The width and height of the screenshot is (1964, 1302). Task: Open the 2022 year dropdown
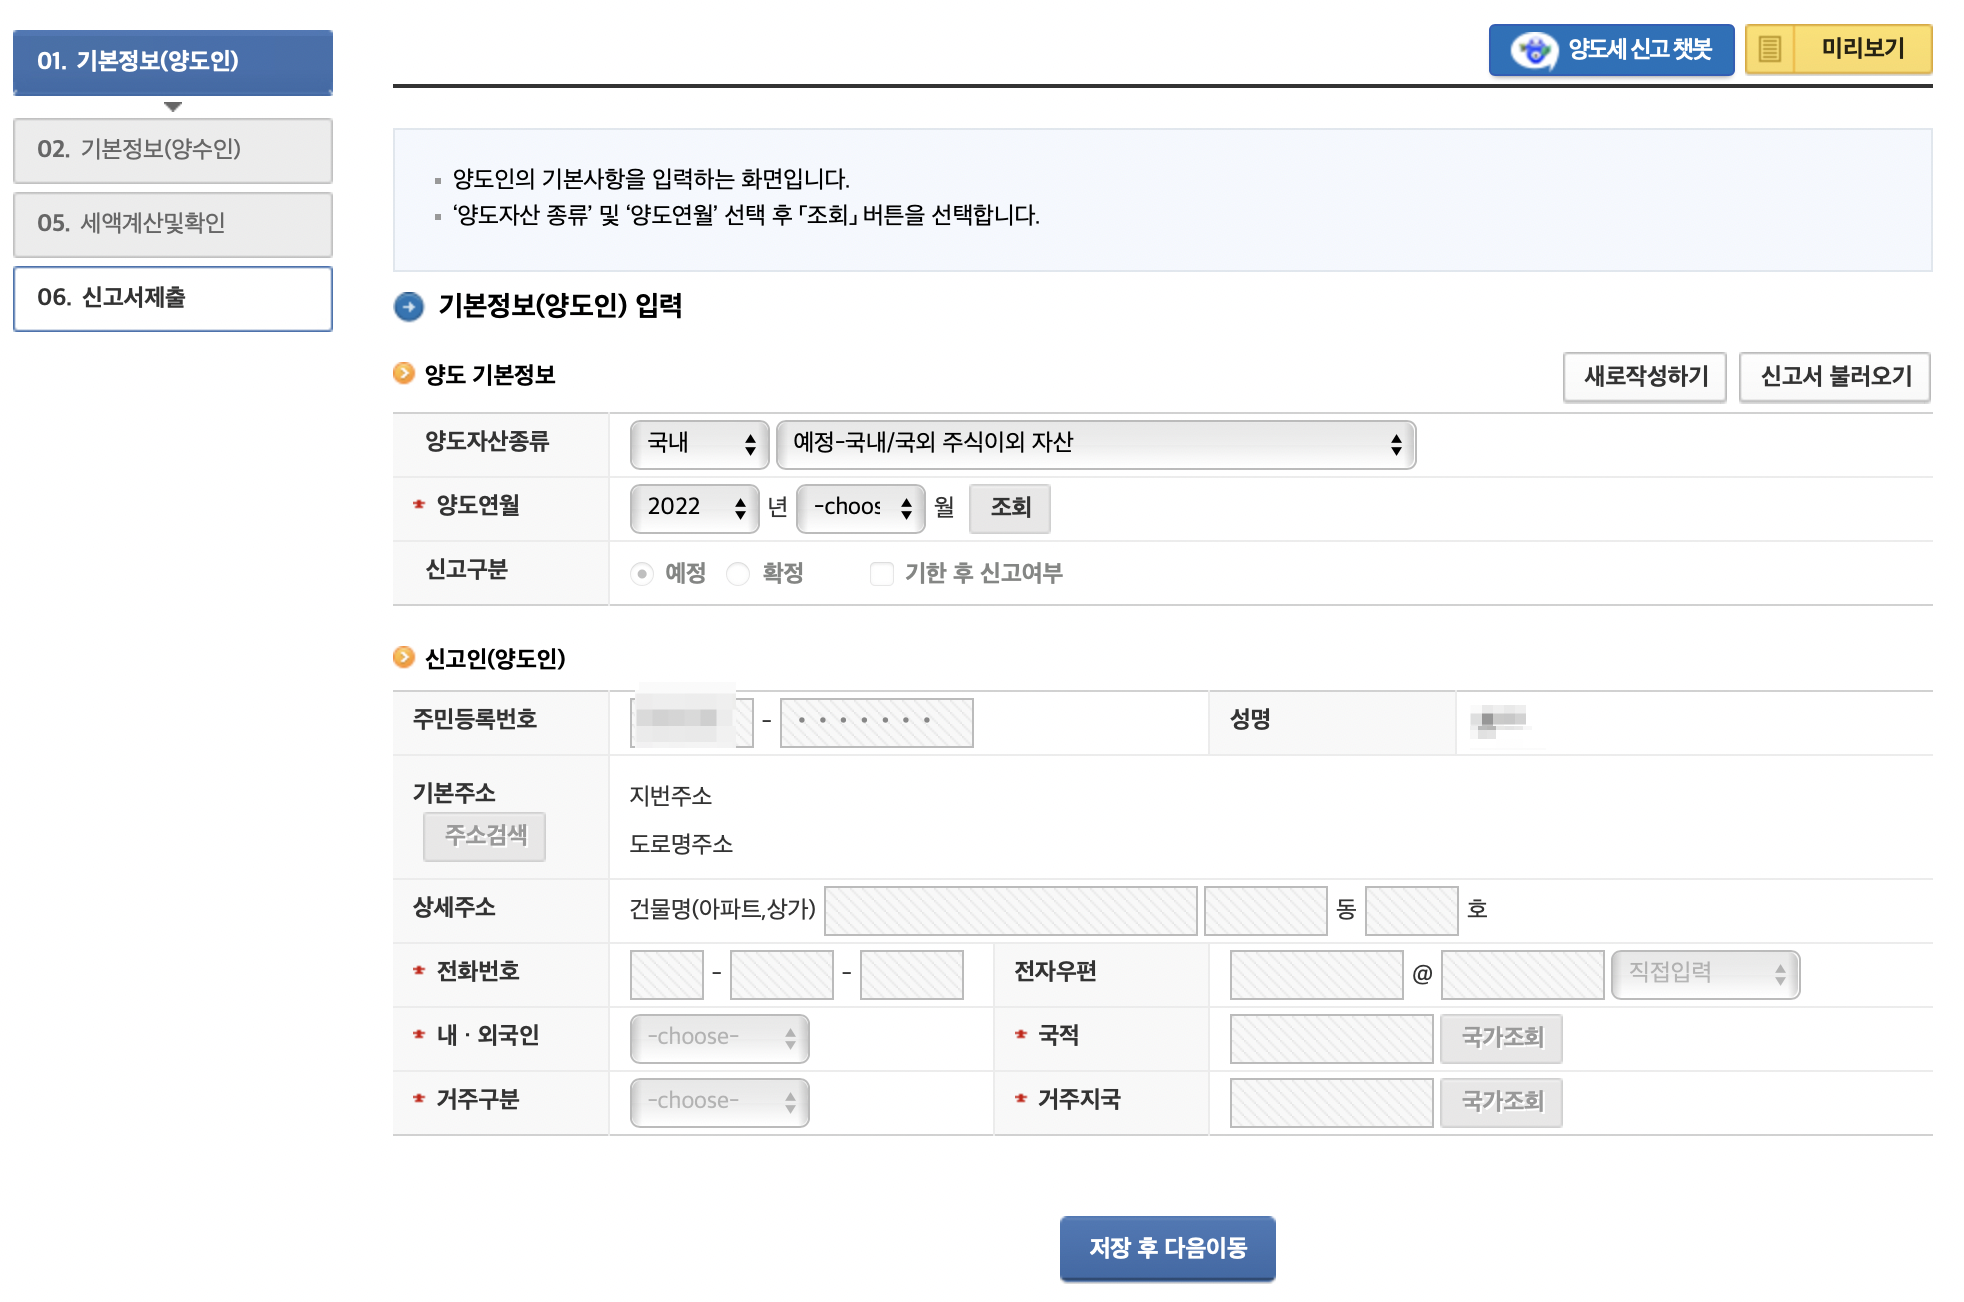(694, 508)
